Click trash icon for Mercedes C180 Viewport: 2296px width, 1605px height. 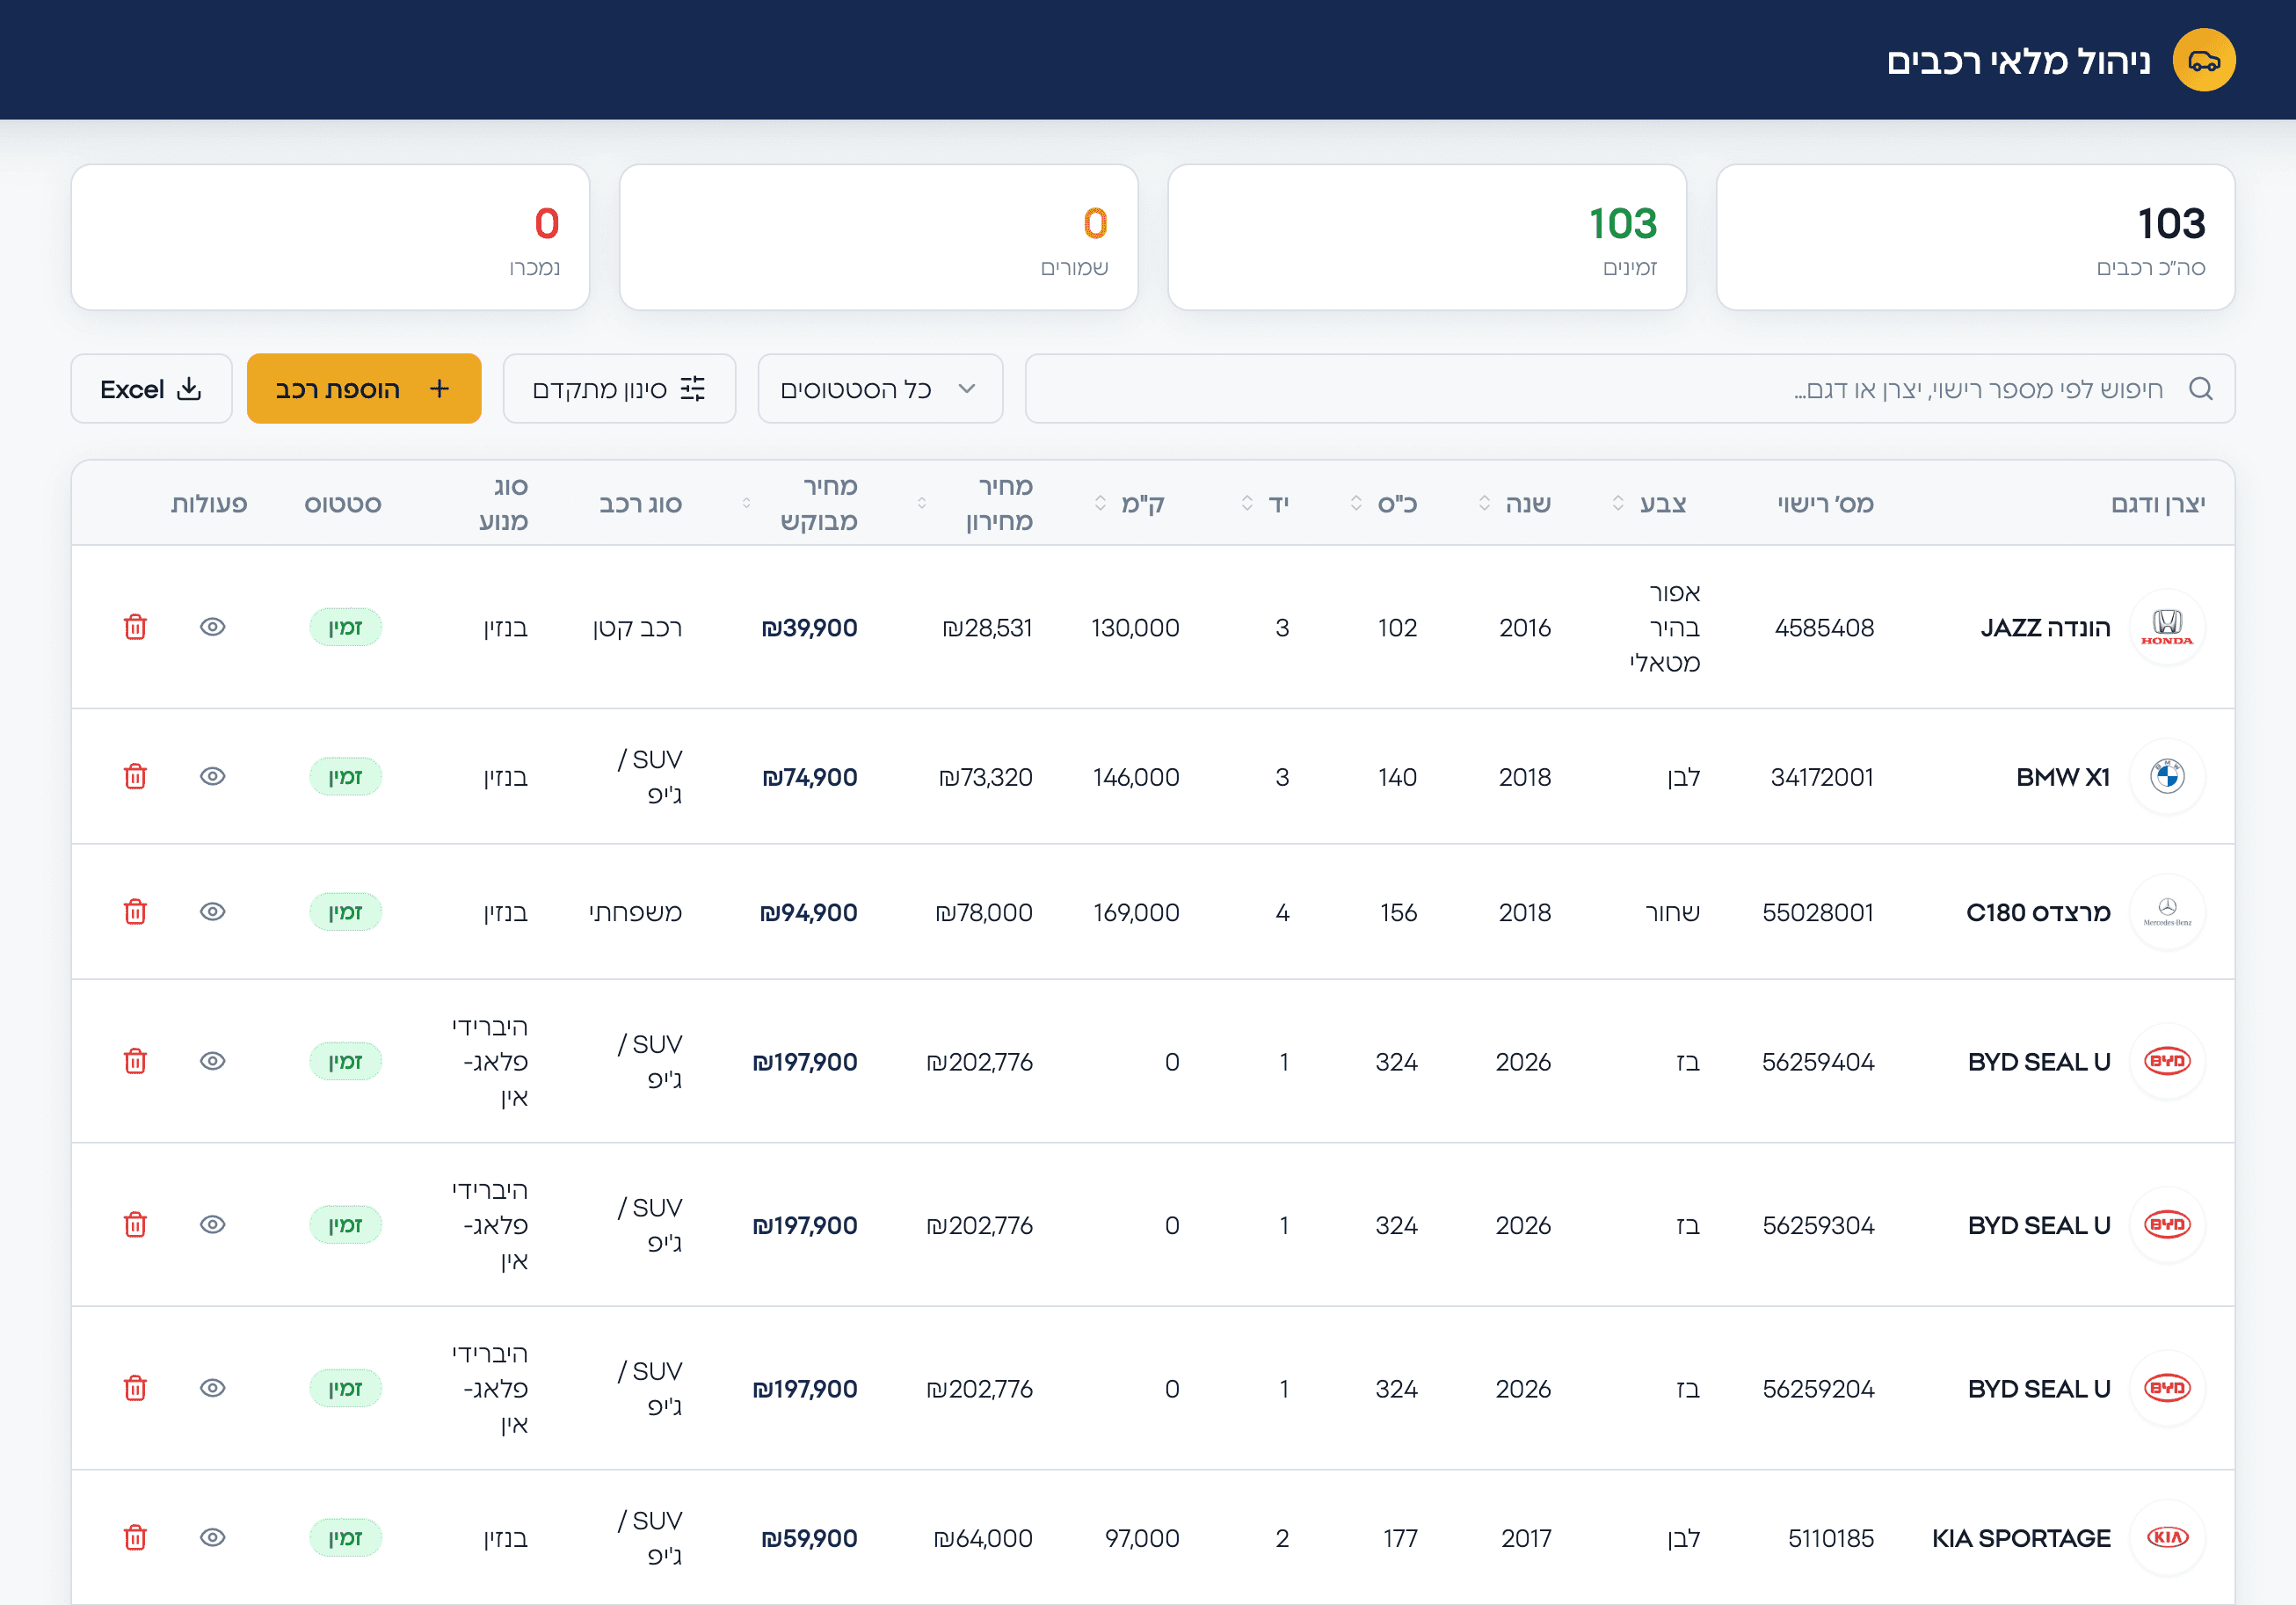pos(135,911)
